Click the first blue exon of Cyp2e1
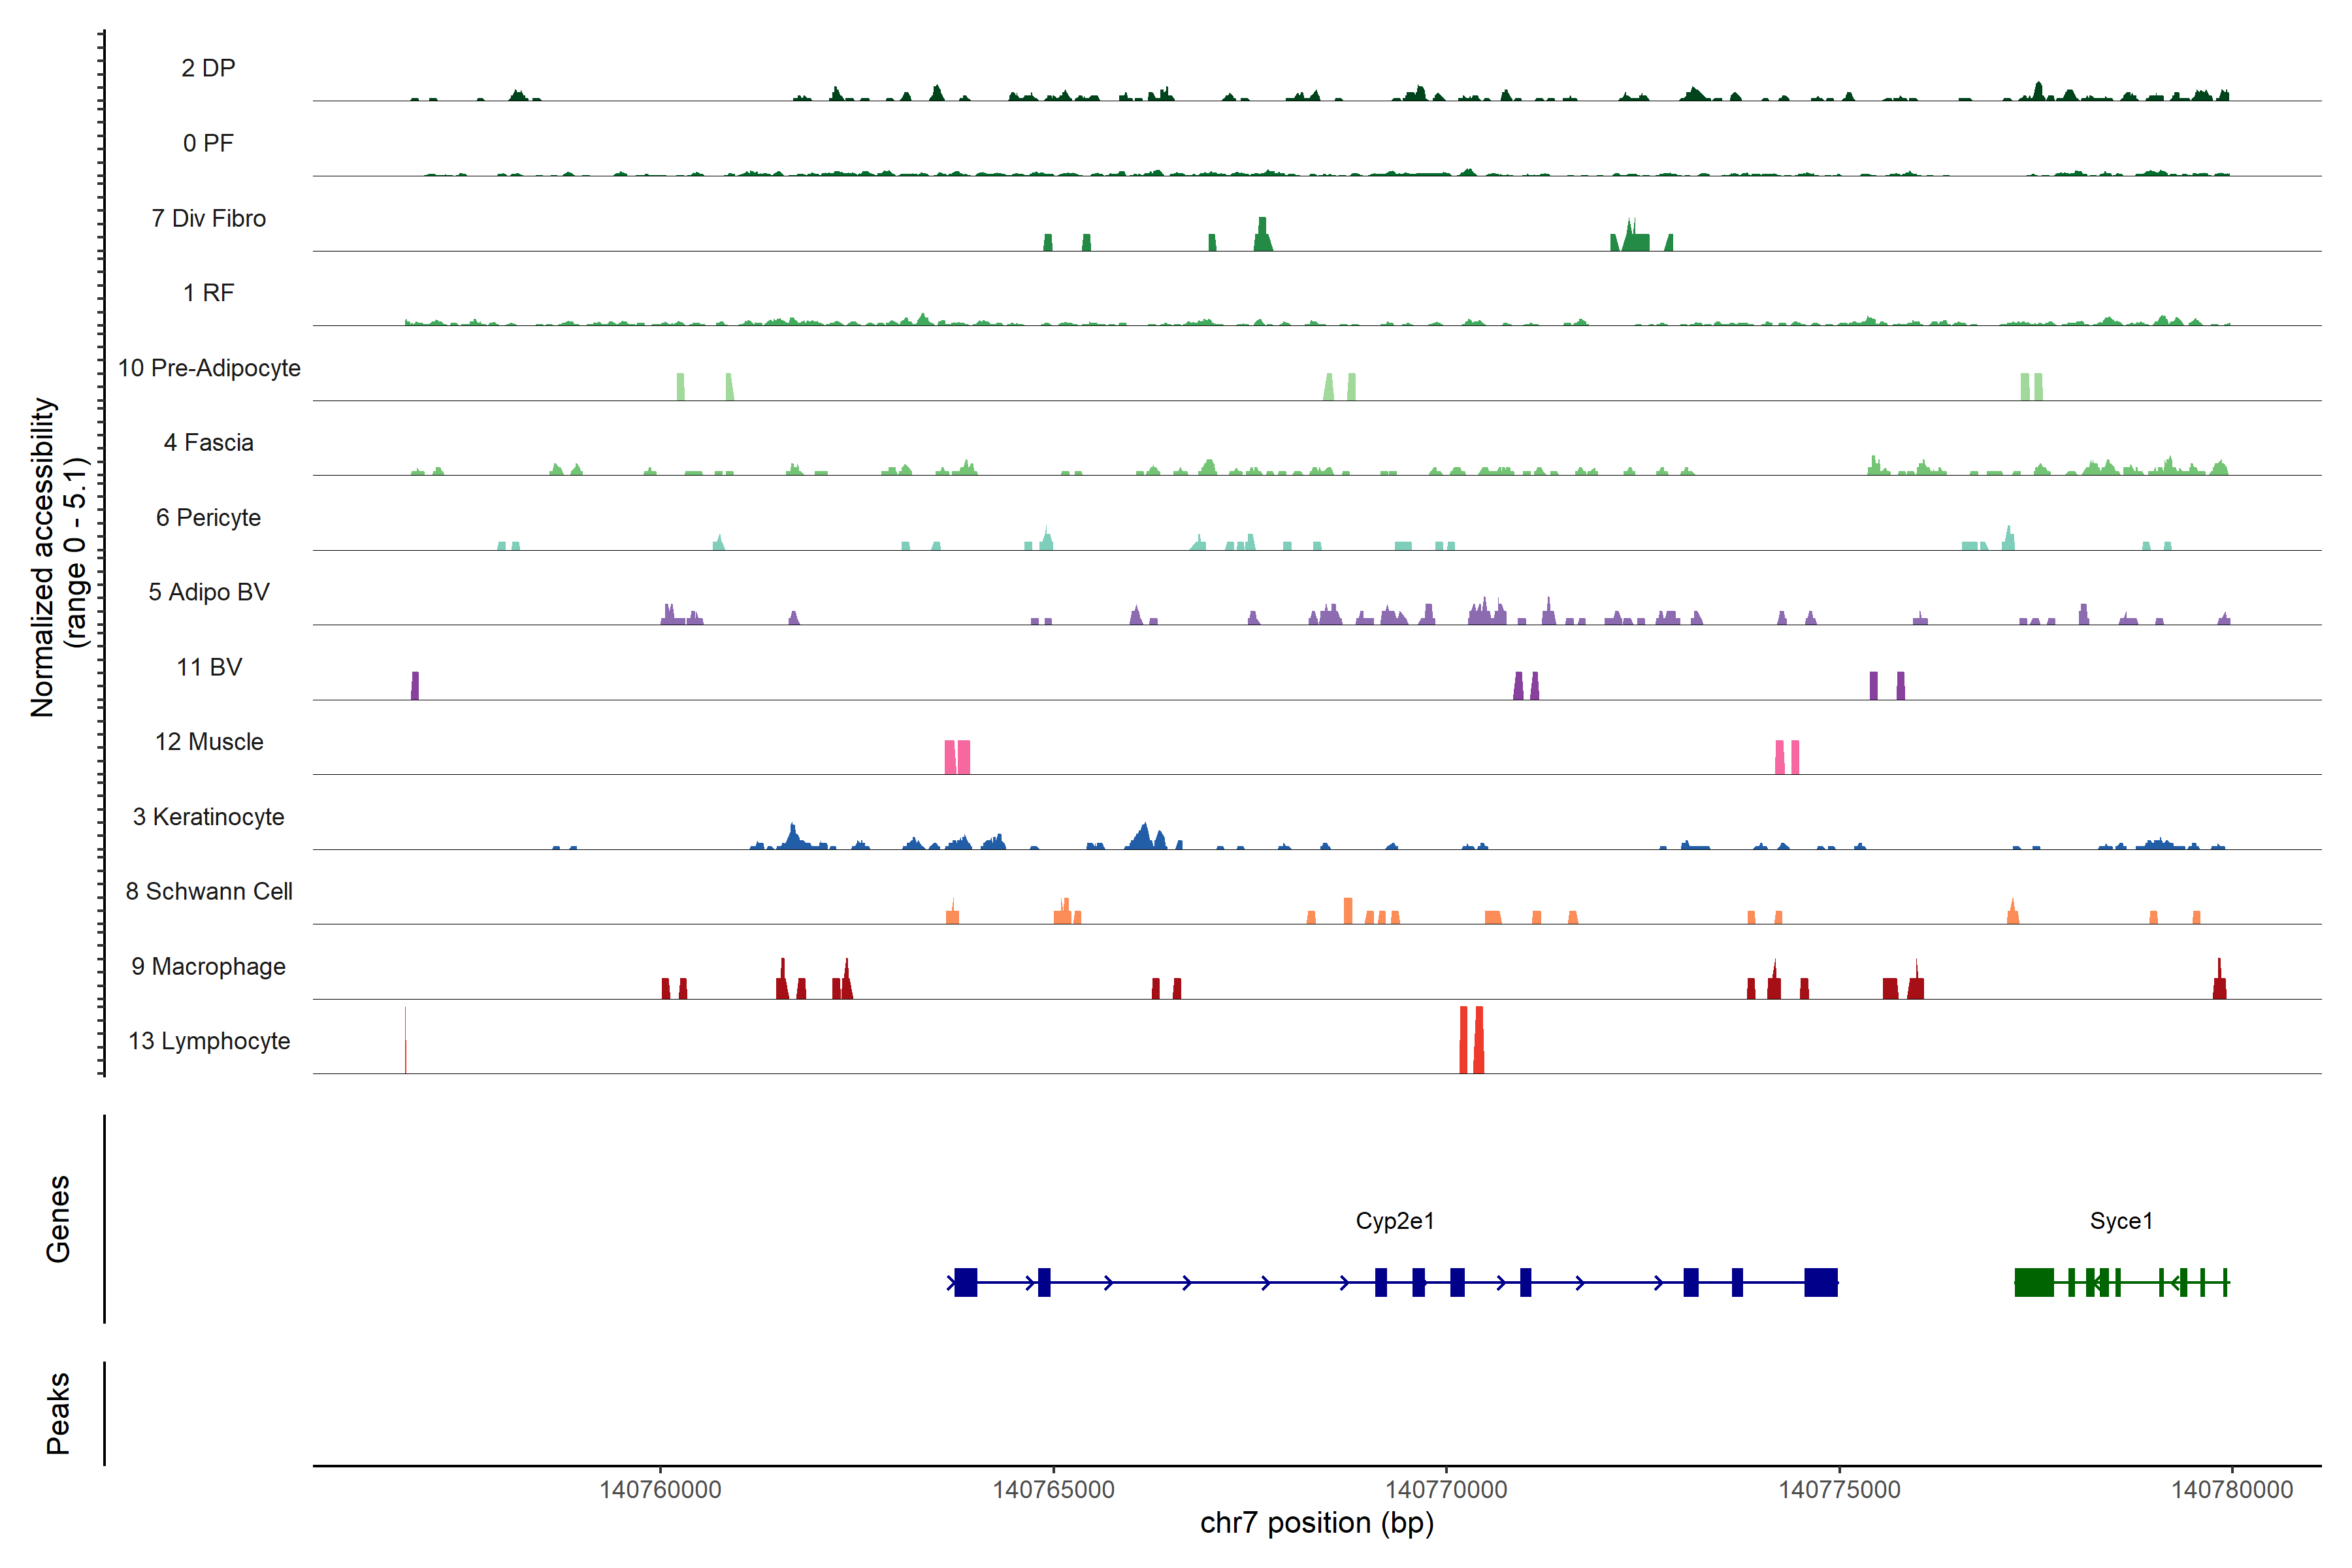Viewport: 2352px width, 1568px height. (965, 1282)
